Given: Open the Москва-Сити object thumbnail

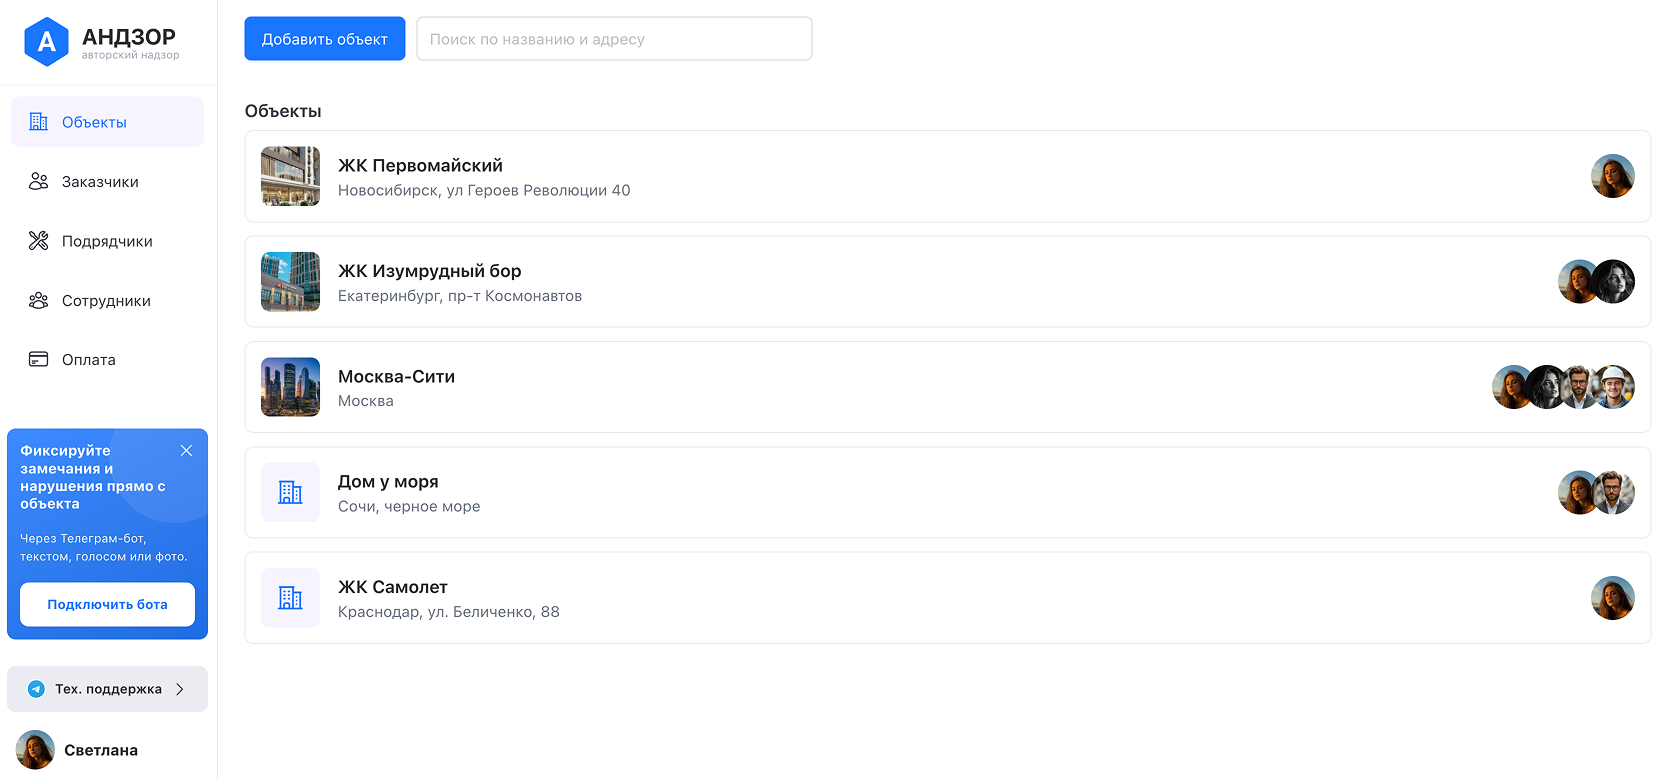Looking at the screenshot, I should point(290,387).
